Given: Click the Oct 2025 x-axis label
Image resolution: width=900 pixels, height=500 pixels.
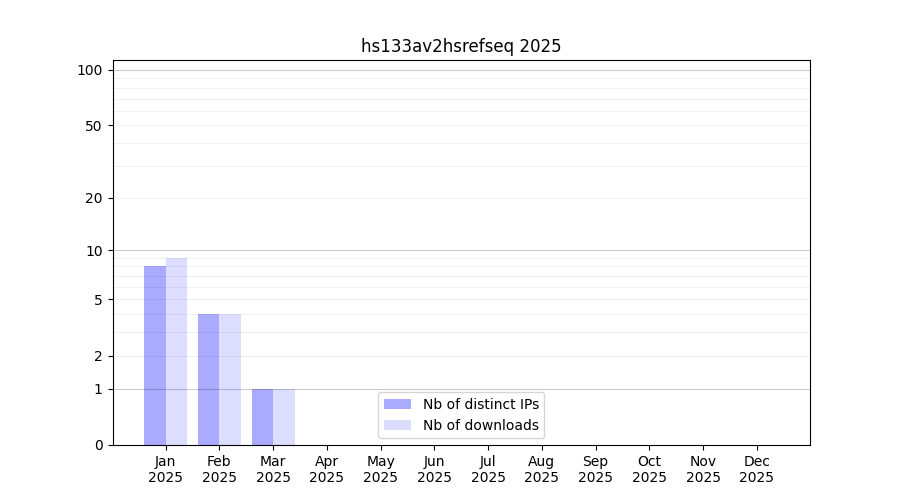Looking at the screenshot, I should [649, 469].
